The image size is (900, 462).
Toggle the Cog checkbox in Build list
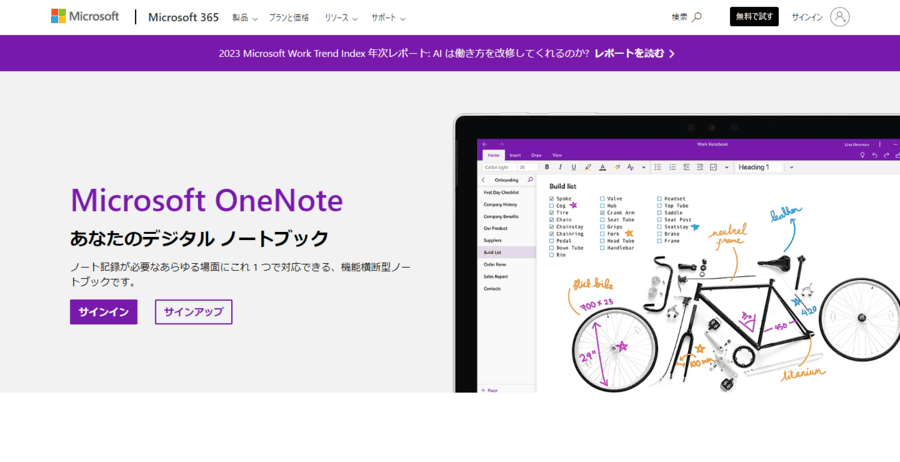point(552,205)
